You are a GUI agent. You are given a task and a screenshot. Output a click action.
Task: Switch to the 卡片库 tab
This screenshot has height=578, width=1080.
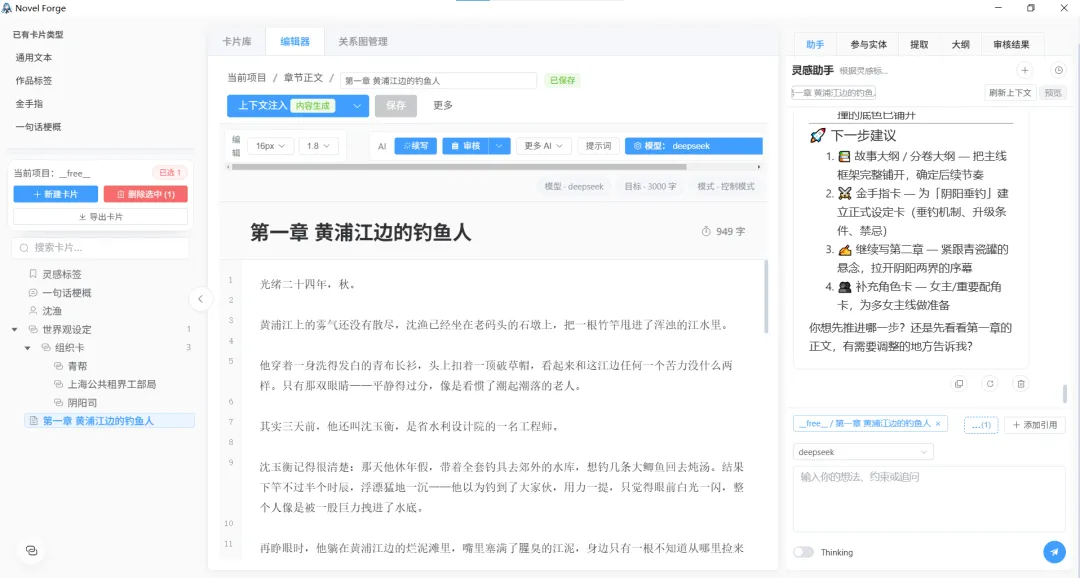coord(237,41)
